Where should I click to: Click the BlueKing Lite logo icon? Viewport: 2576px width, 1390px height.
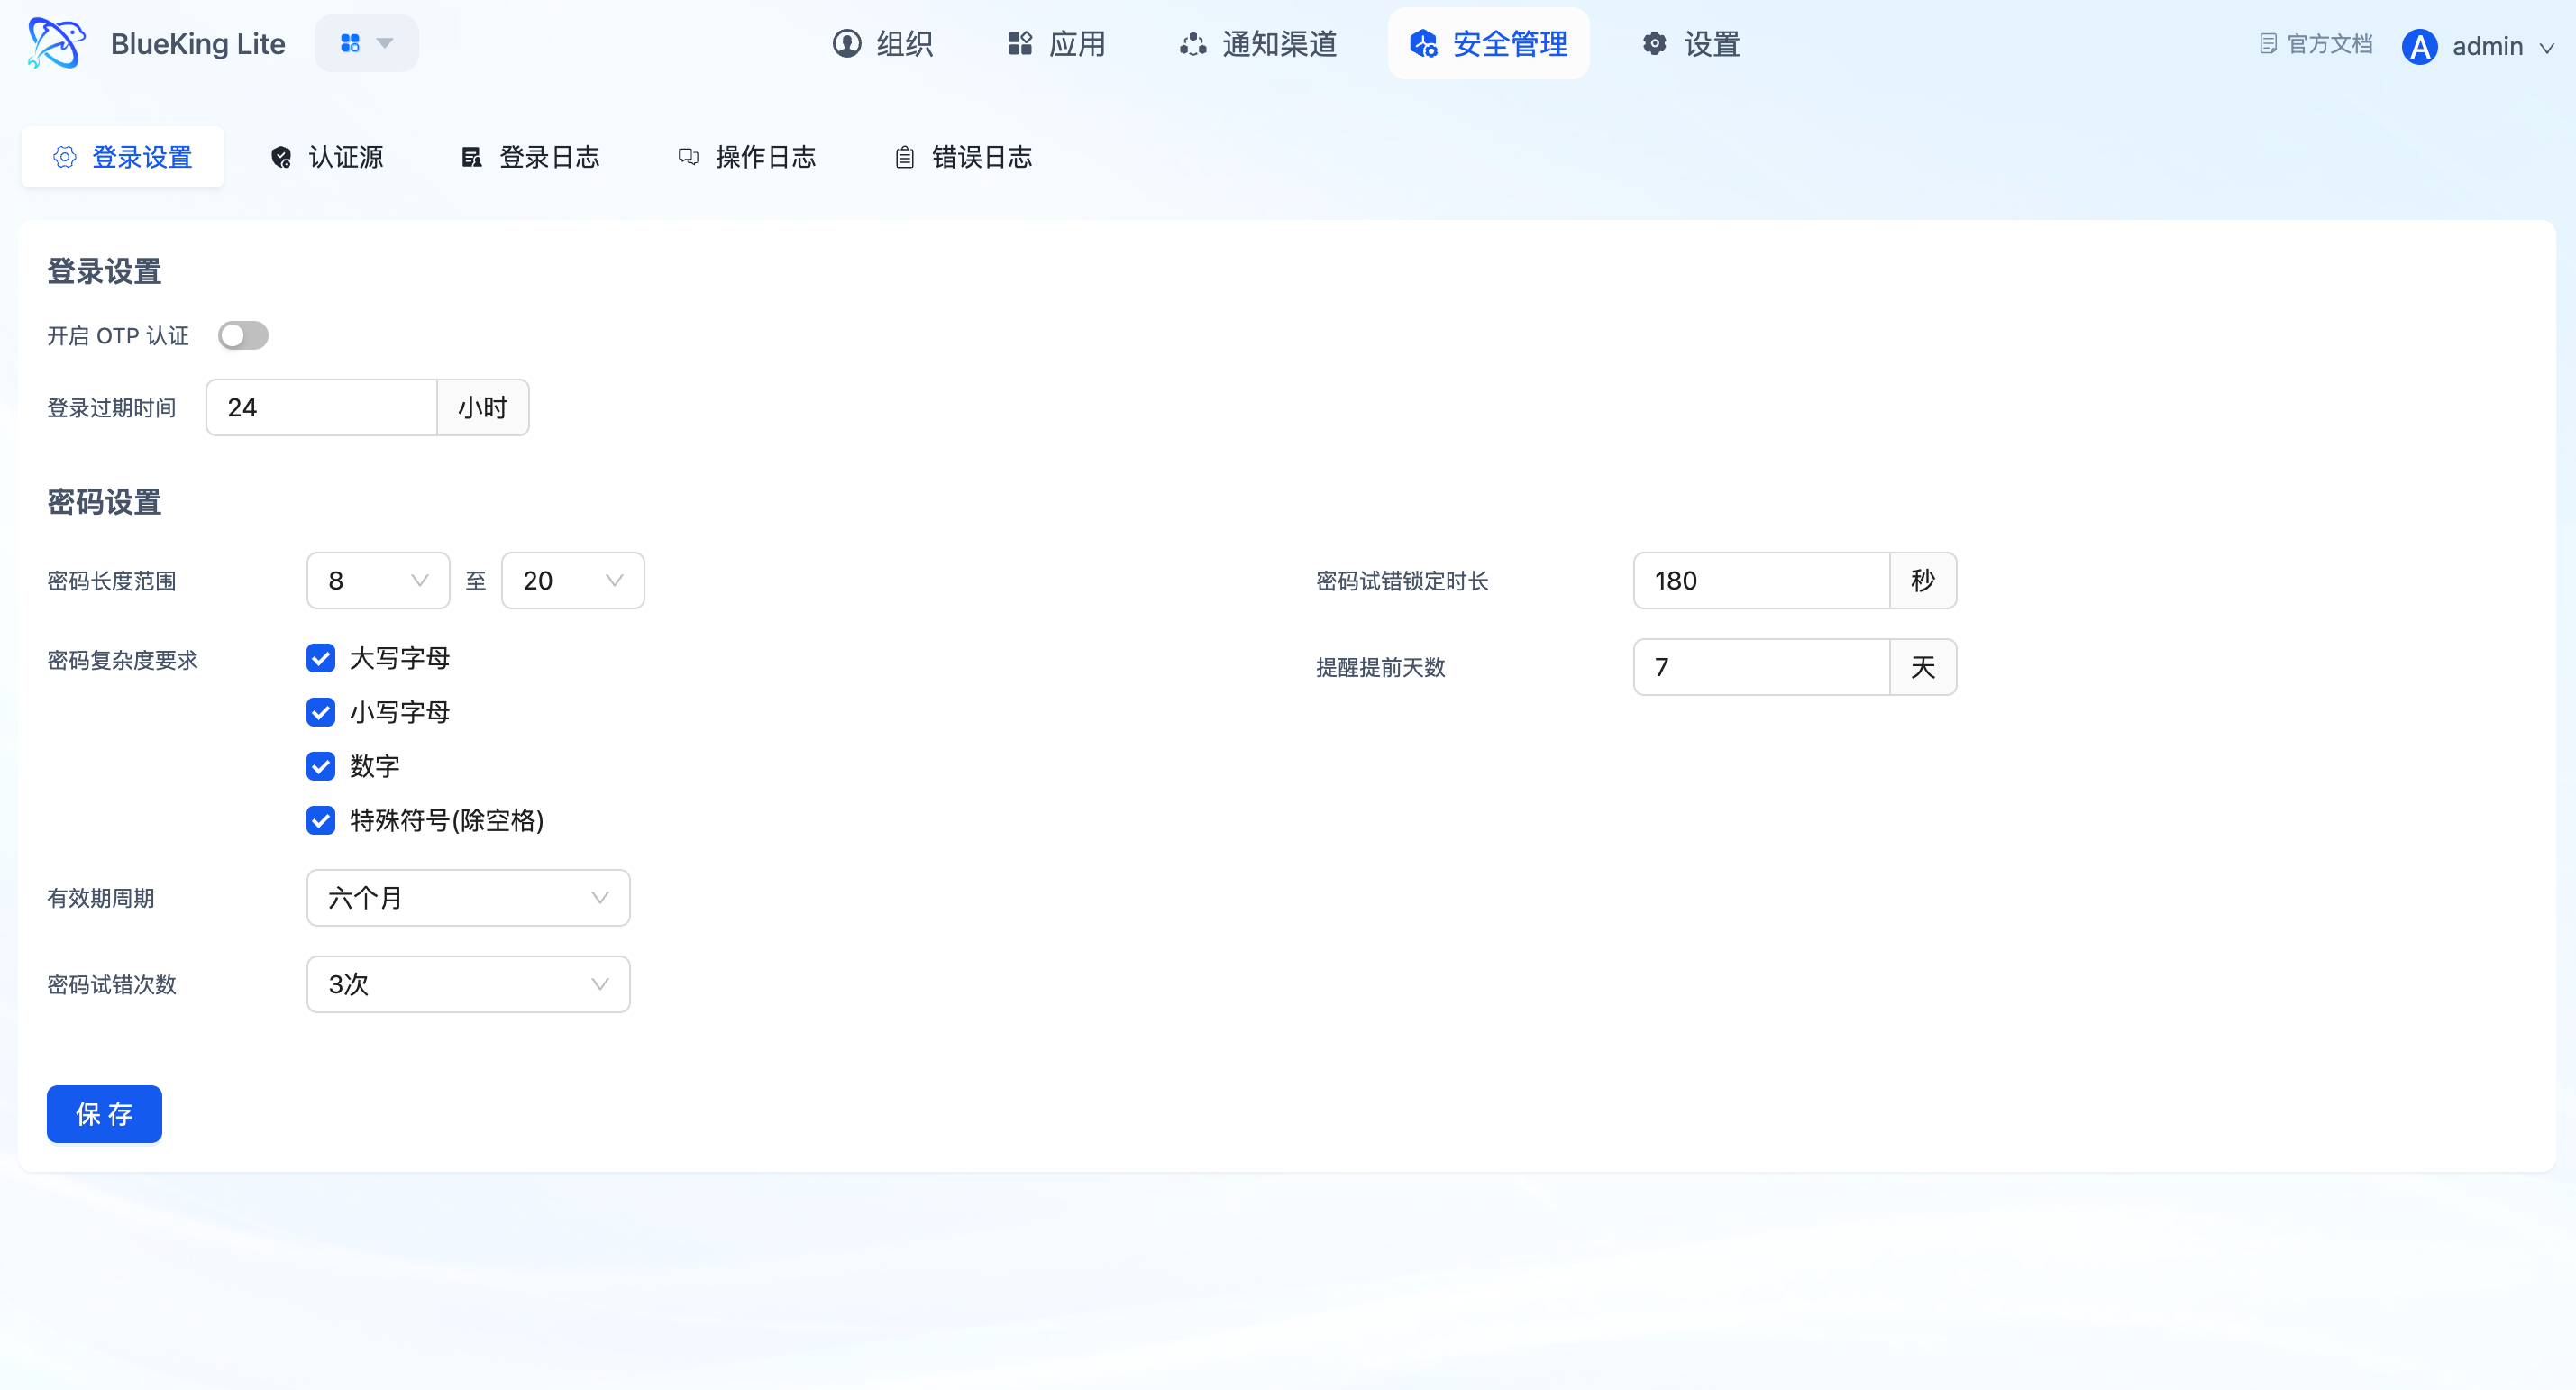(56, 44)
